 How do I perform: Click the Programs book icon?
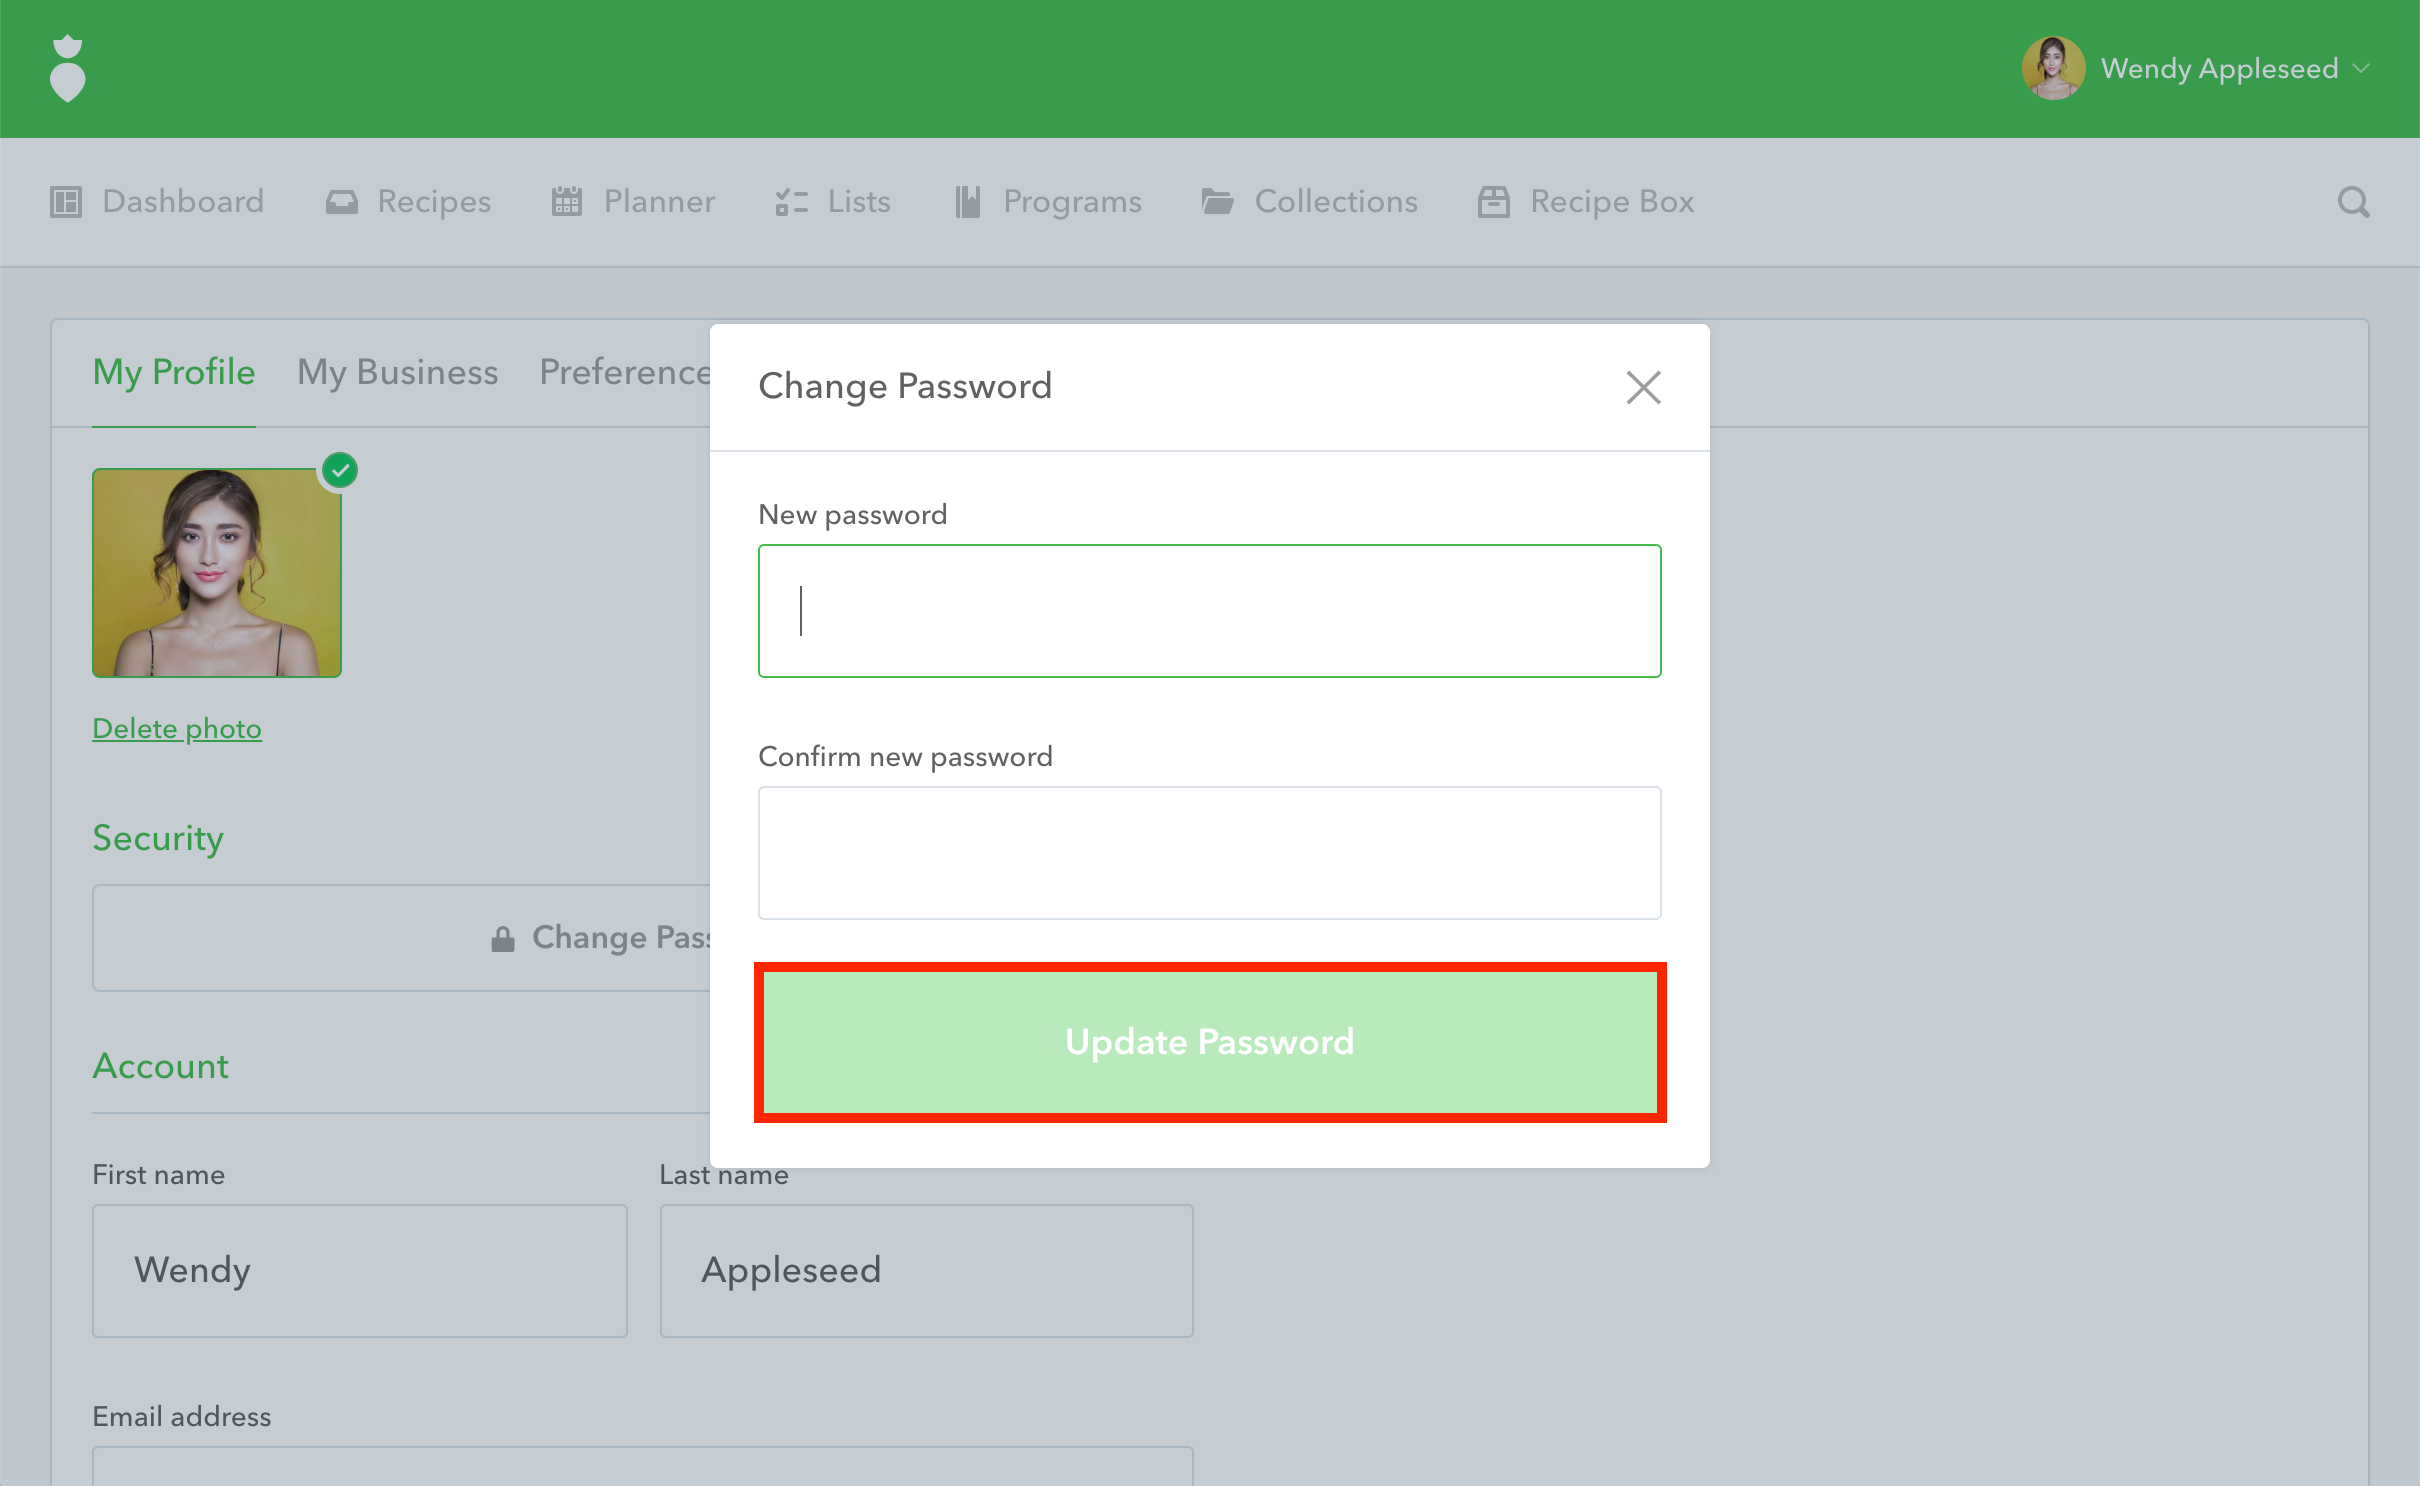tap(967, 202)
